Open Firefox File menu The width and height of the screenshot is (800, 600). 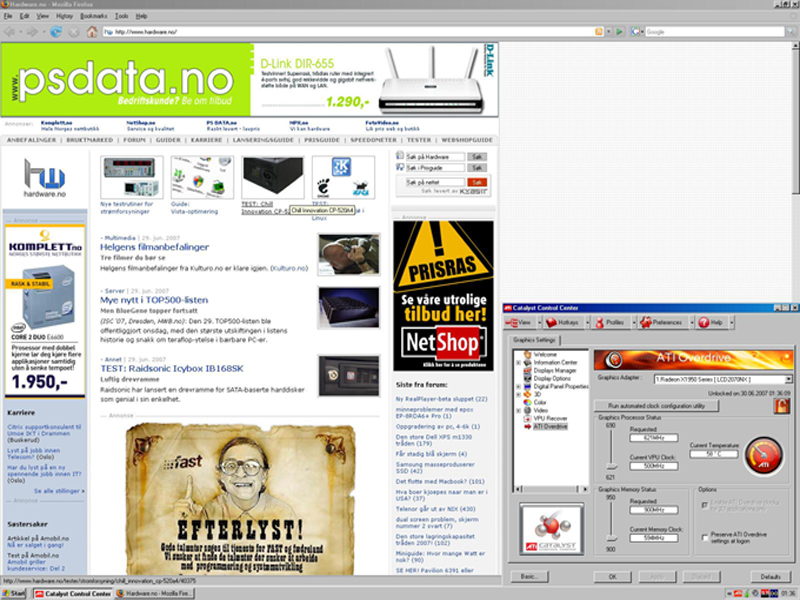click(8, 16)
